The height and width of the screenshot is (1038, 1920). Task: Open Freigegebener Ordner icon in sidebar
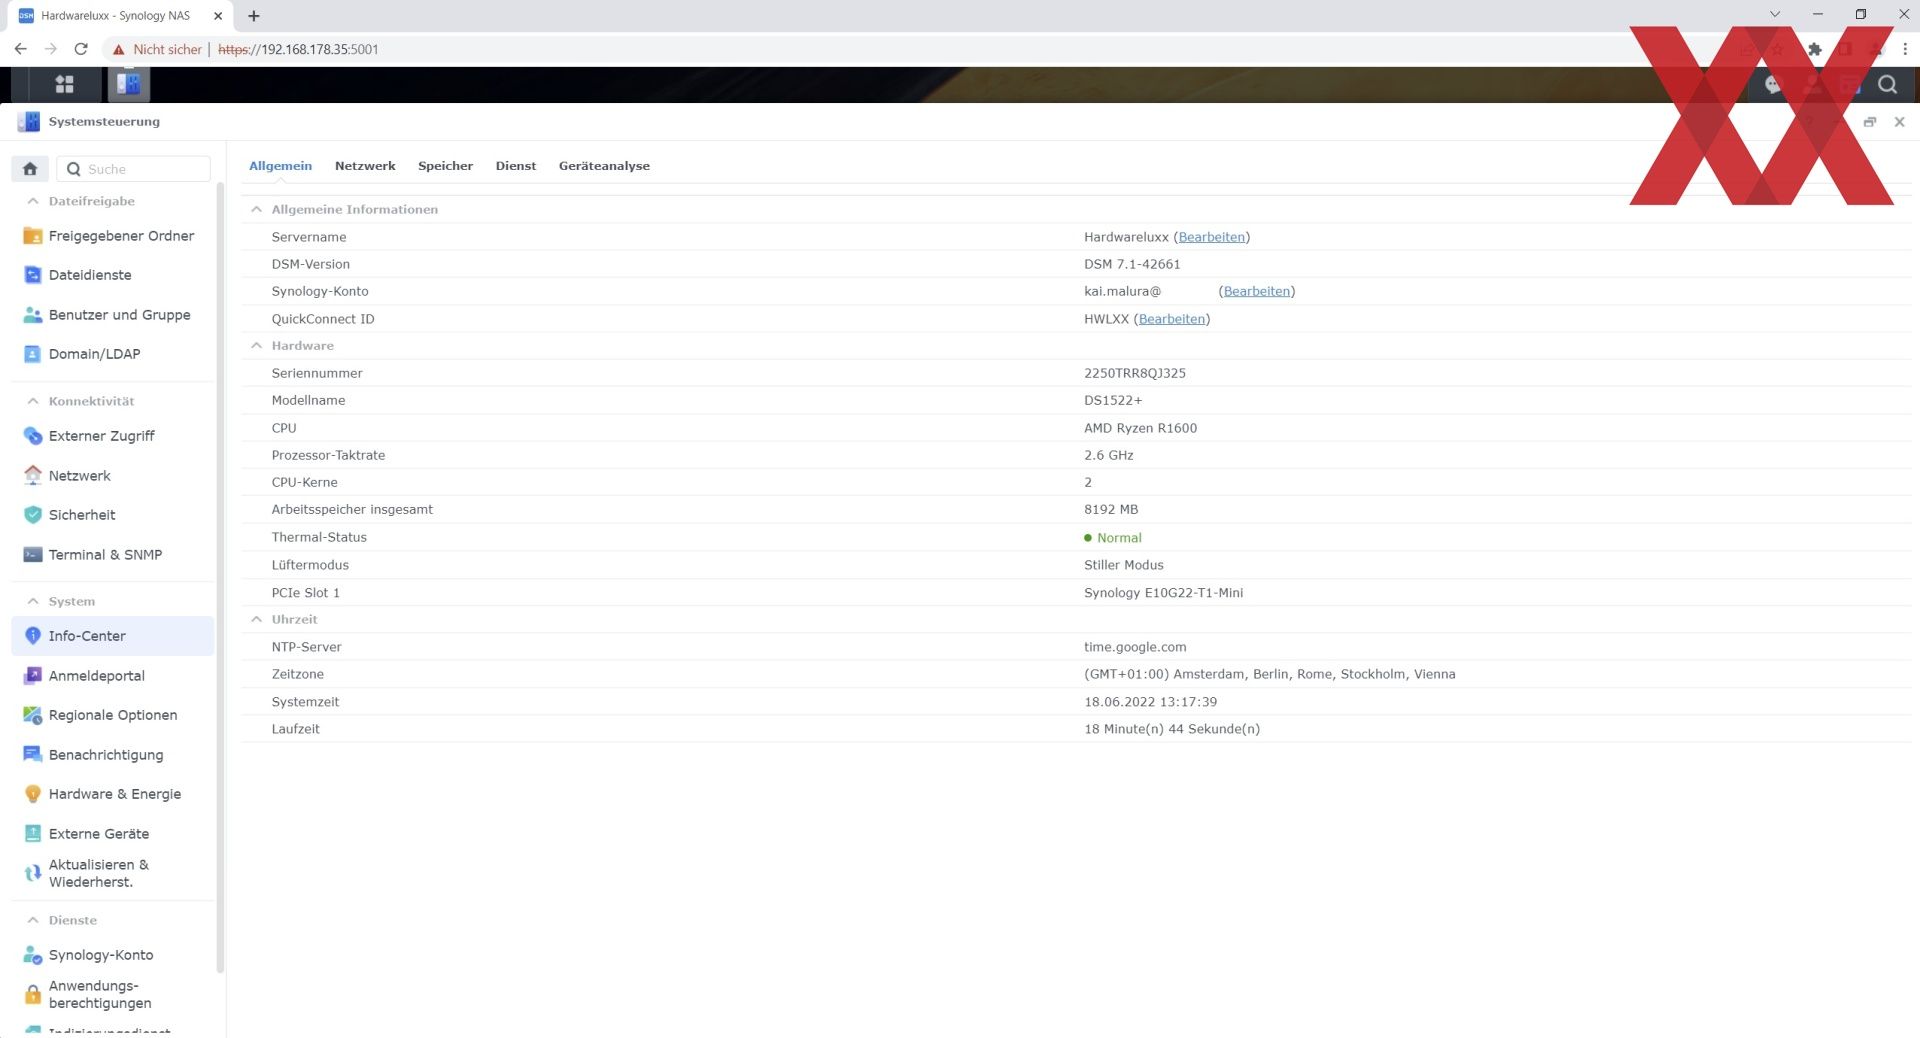point(33,236)
